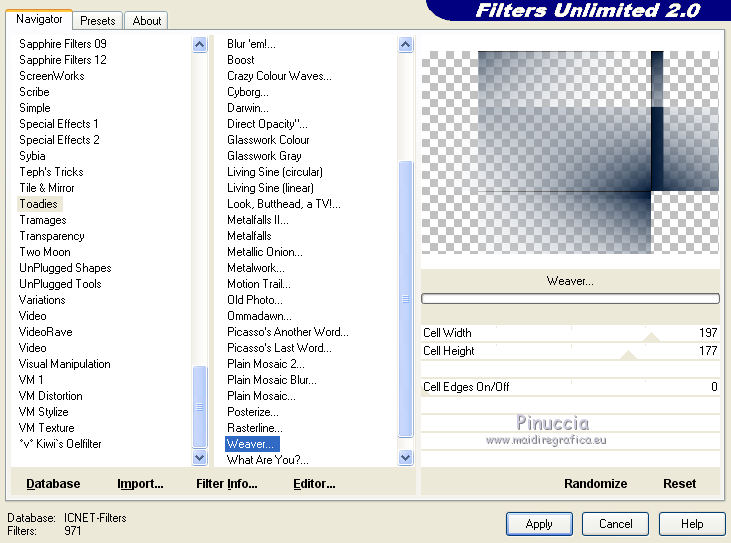Viewport: 731px width, 543px height.
Task: Select Ommadawn... filter
Action: click(259, 316)
